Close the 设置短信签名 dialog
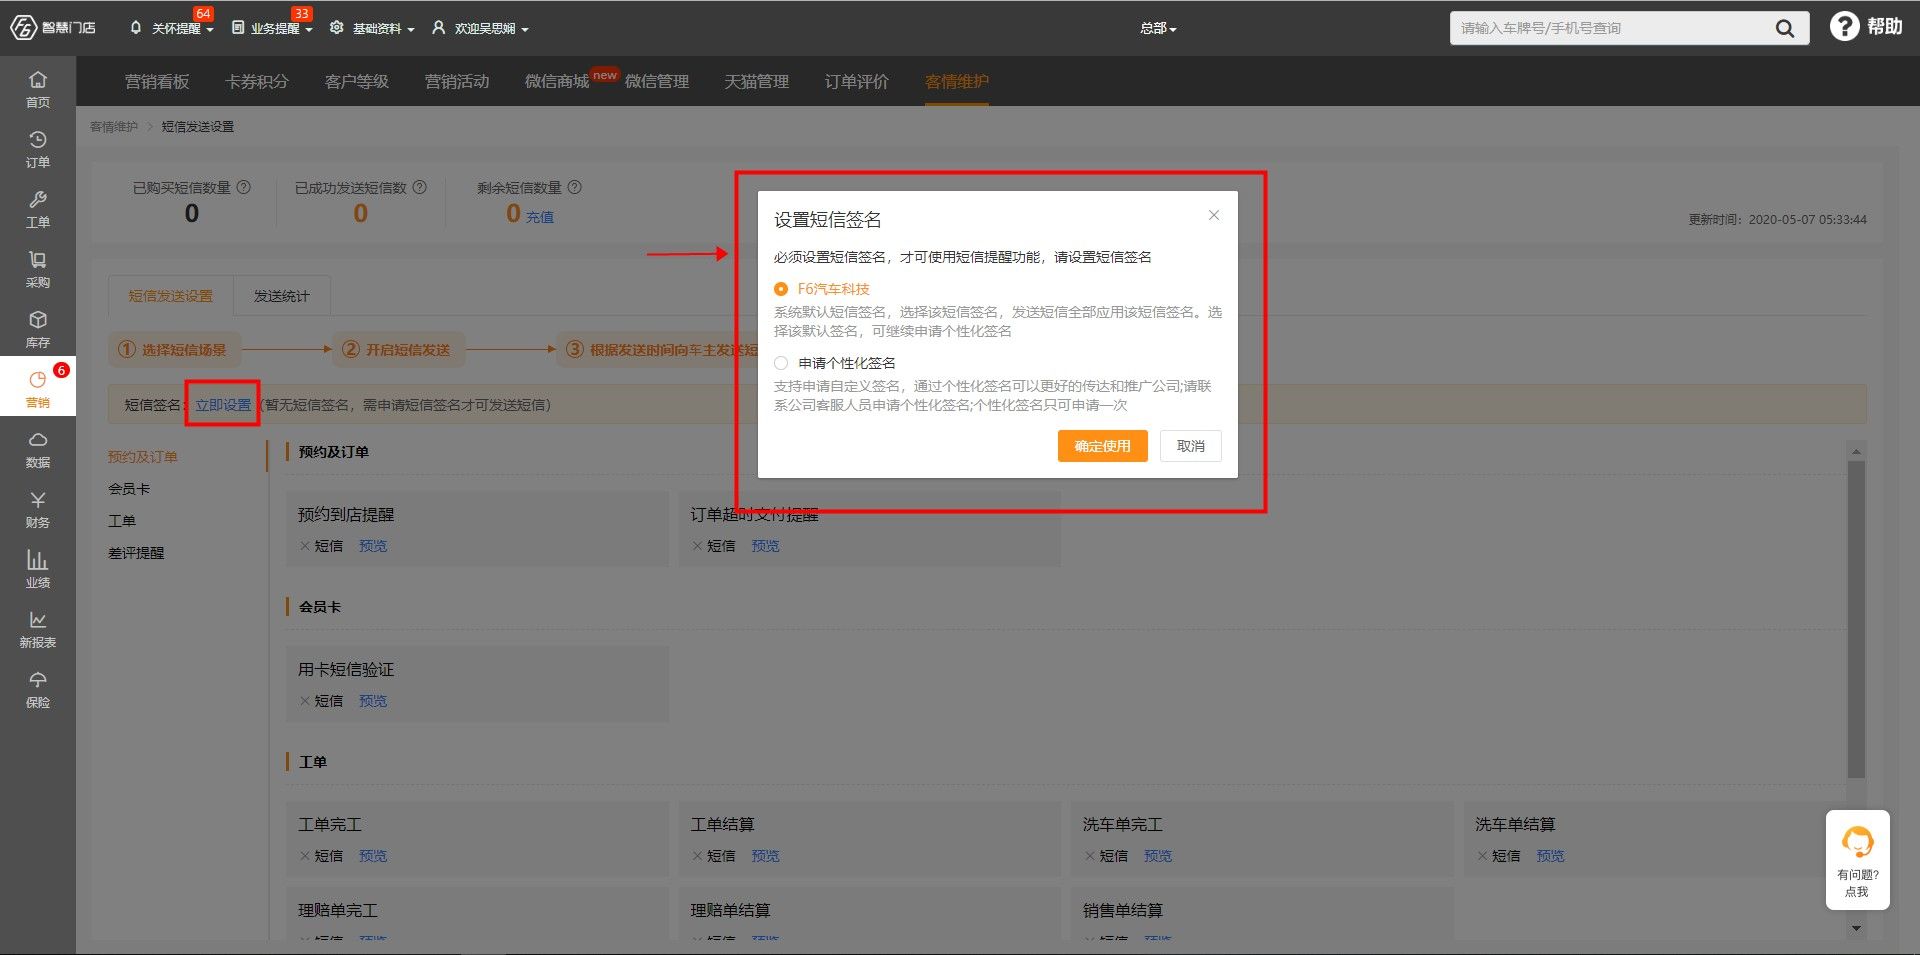The height and width of the screenshot is (955, 1920). pos(1213,215)
